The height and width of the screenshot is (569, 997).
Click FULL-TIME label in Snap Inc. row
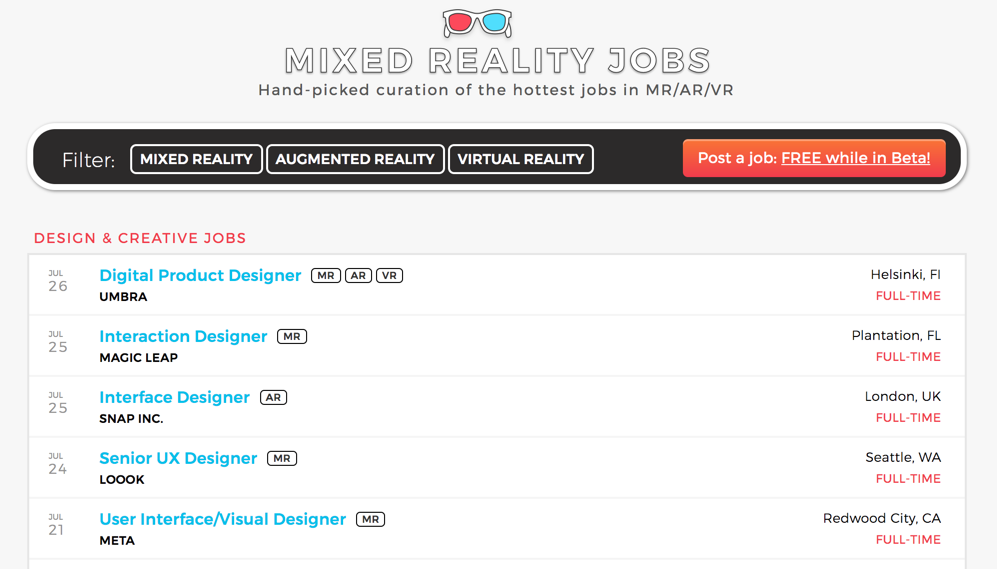(x=908, y=418)
